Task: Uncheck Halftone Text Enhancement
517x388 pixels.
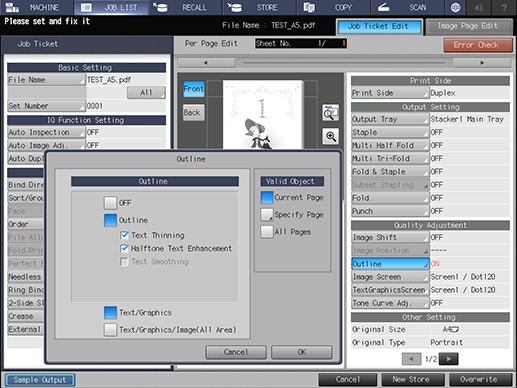Action: (125, 248)
